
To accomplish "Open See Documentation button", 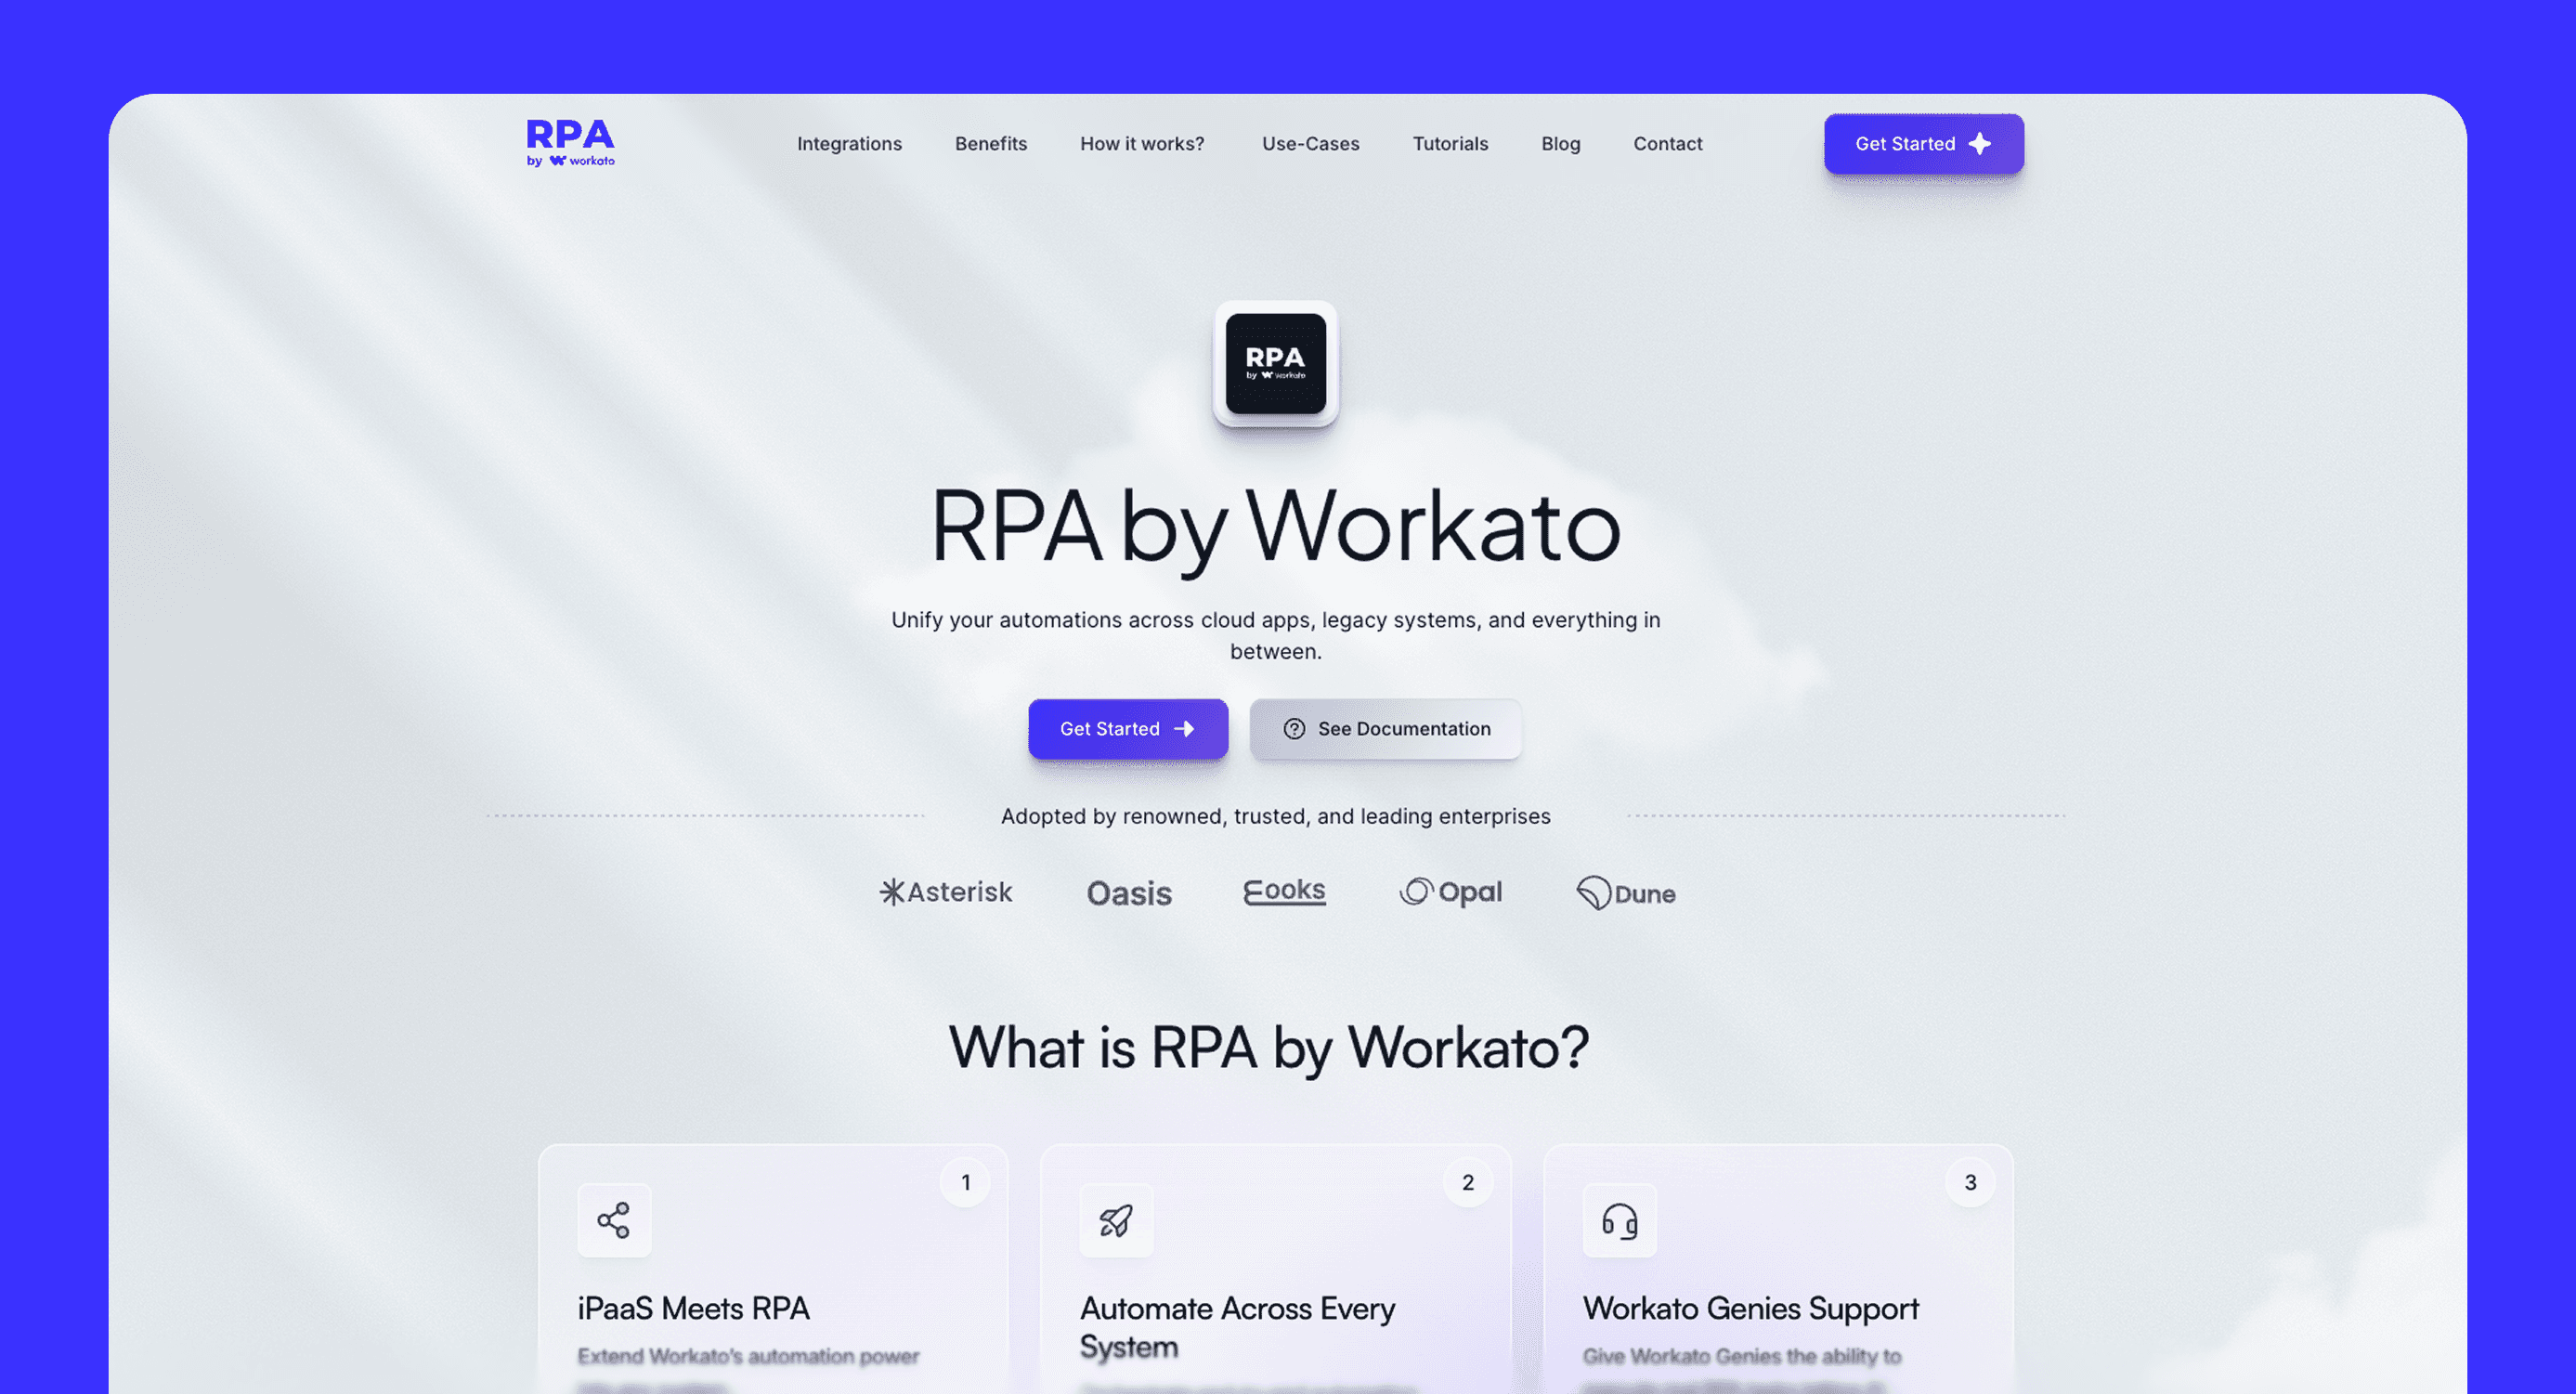I will click(1385, 729).
